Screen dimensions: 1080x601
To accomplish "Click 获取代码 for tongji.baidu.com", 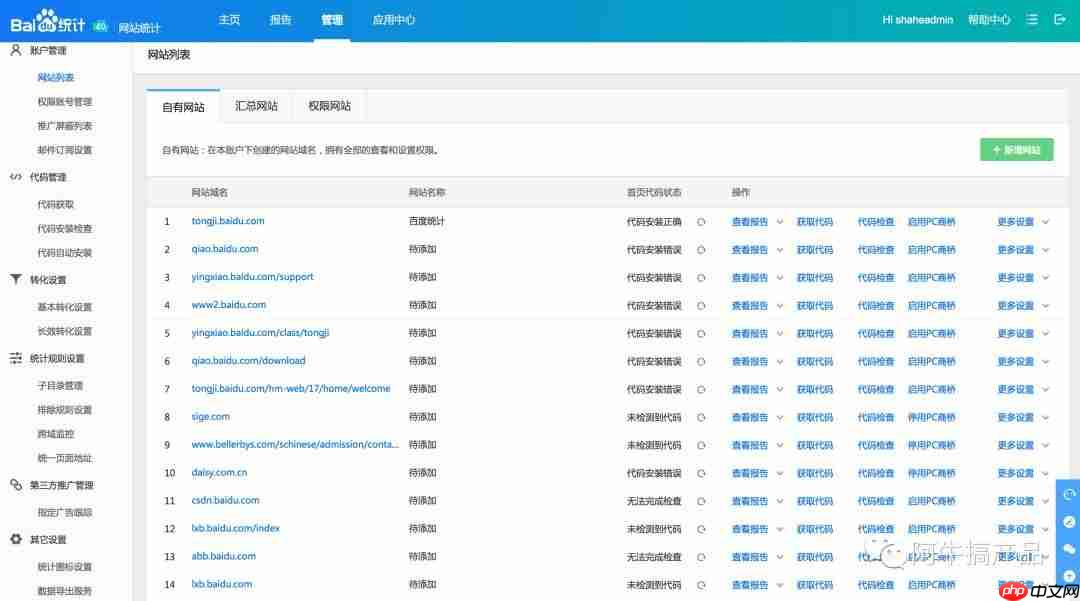I will [x=815, y=222].
